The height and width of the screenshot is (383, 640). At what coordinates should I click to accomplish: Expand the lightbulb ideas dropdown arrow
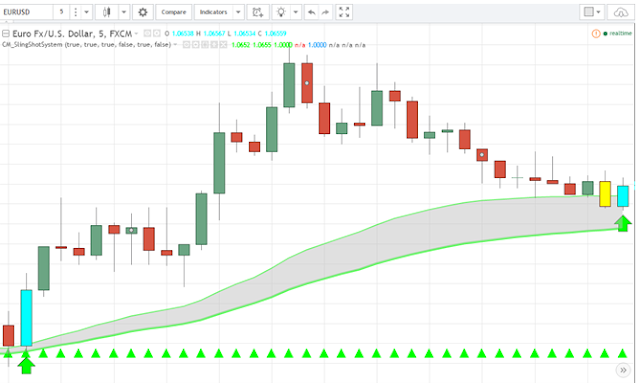point(296,12)
